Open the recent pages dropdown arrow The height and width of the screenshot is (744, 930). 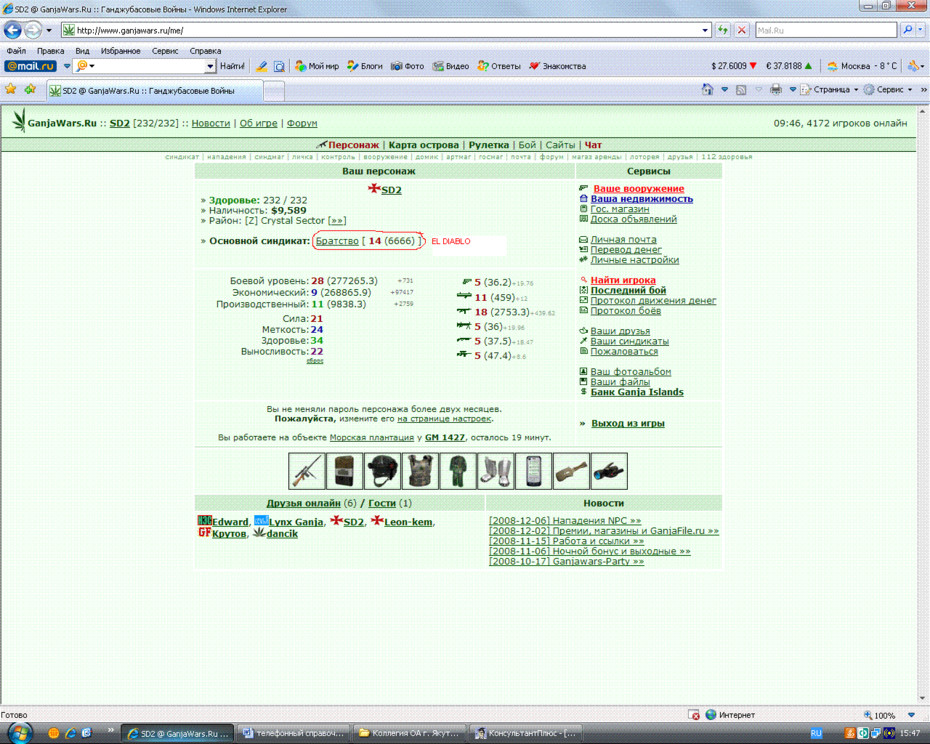(x=49, y=30)
